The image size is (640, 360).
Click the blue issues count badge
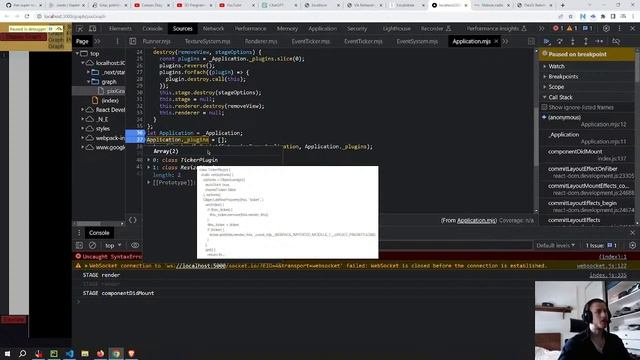click(x=587, y=29)
